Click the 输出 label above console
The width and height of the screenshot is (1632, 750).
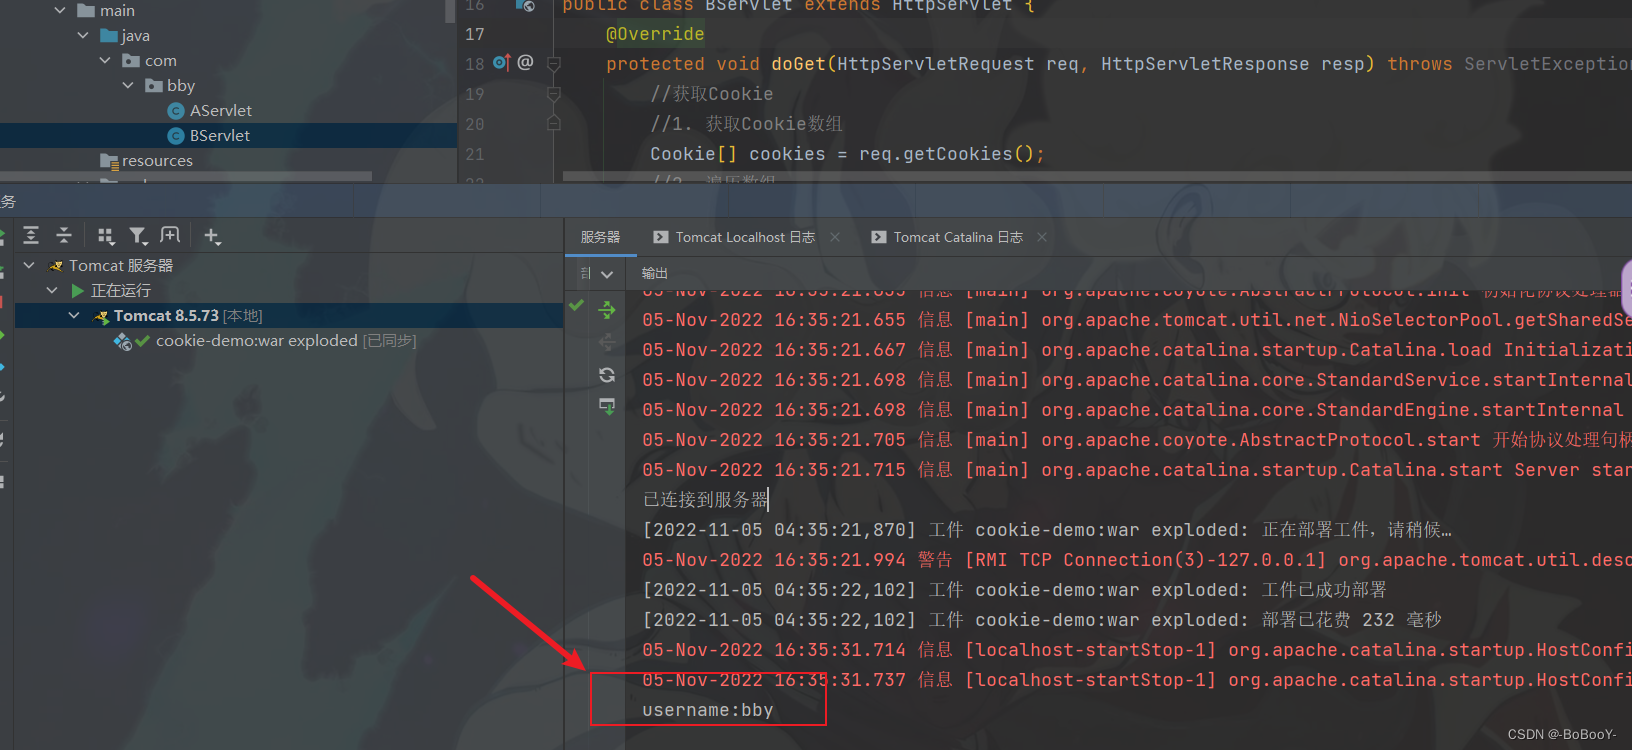tap(655, 273)
